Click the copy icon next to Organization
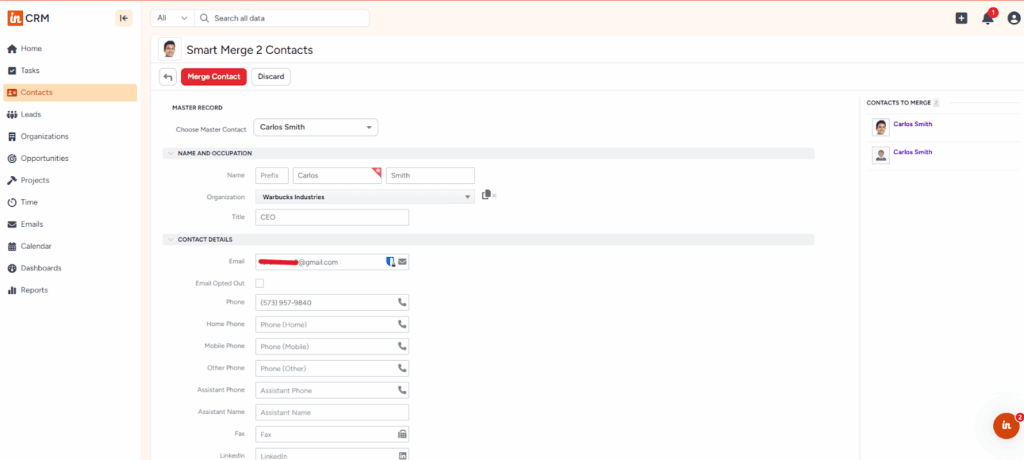This screenshot has height=460, width=1024. (x=486, y=195)
